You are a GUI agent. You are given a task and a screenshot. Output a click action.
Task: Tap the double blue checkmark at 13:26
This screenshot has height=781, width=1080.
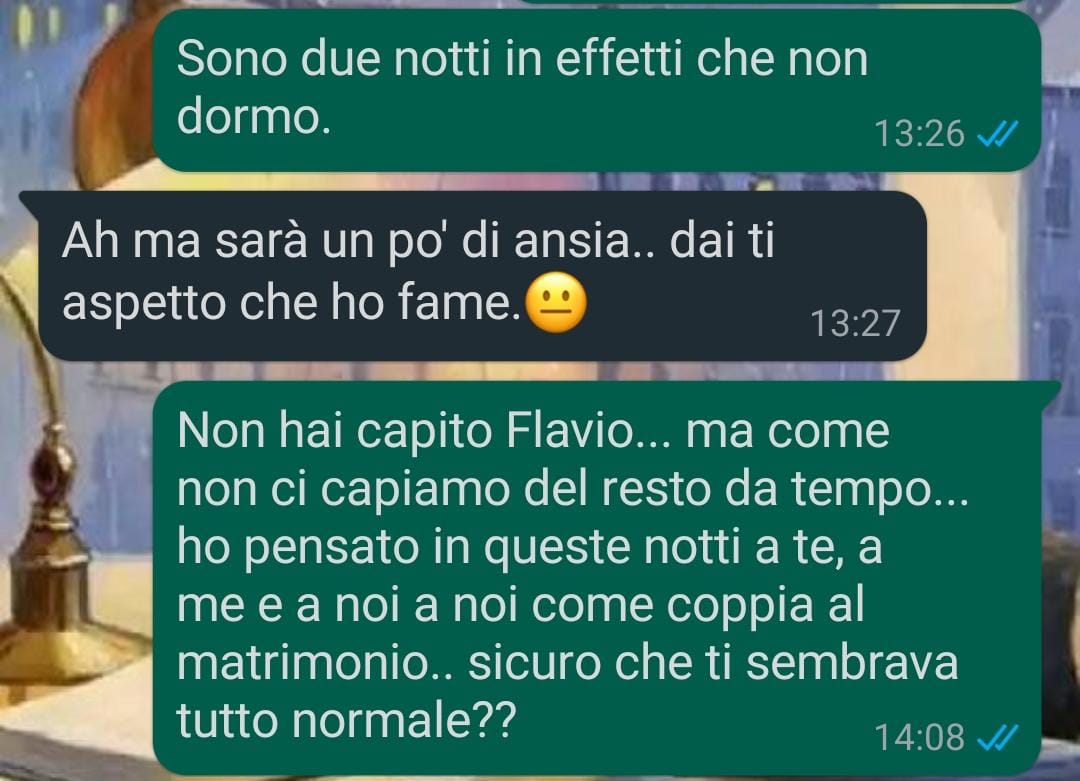tap(998, 134)
